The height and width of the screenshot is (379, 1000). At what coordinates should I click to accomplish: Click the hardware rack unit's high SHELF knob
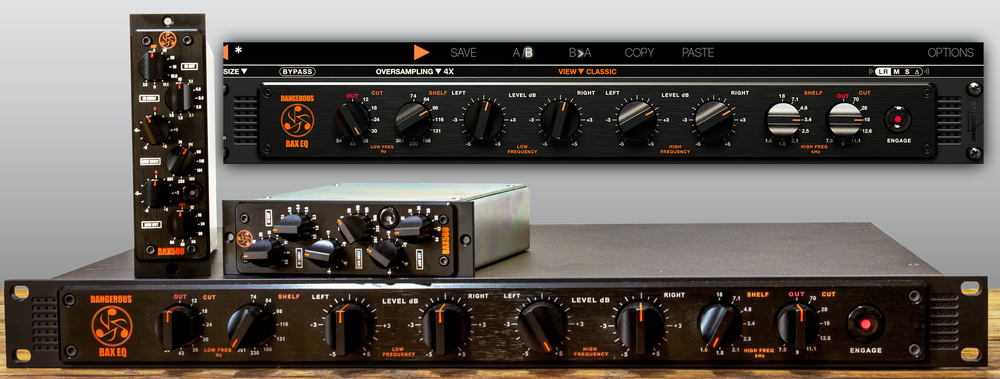(719, 325)
